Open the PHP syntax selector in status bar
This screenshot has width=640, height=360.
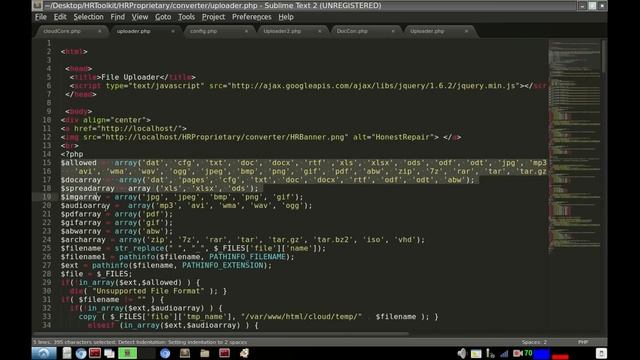tap(583, 342)
